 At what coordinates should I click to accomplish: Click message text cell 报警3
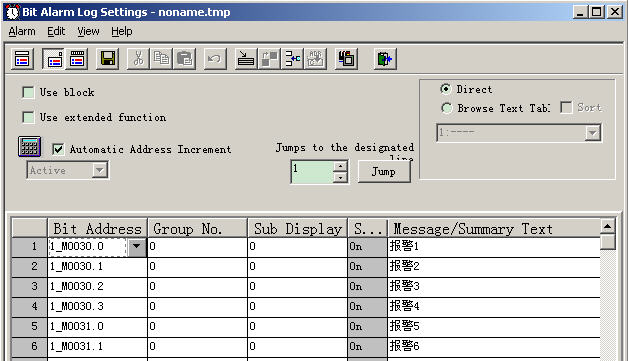click(x=494, y=287)
